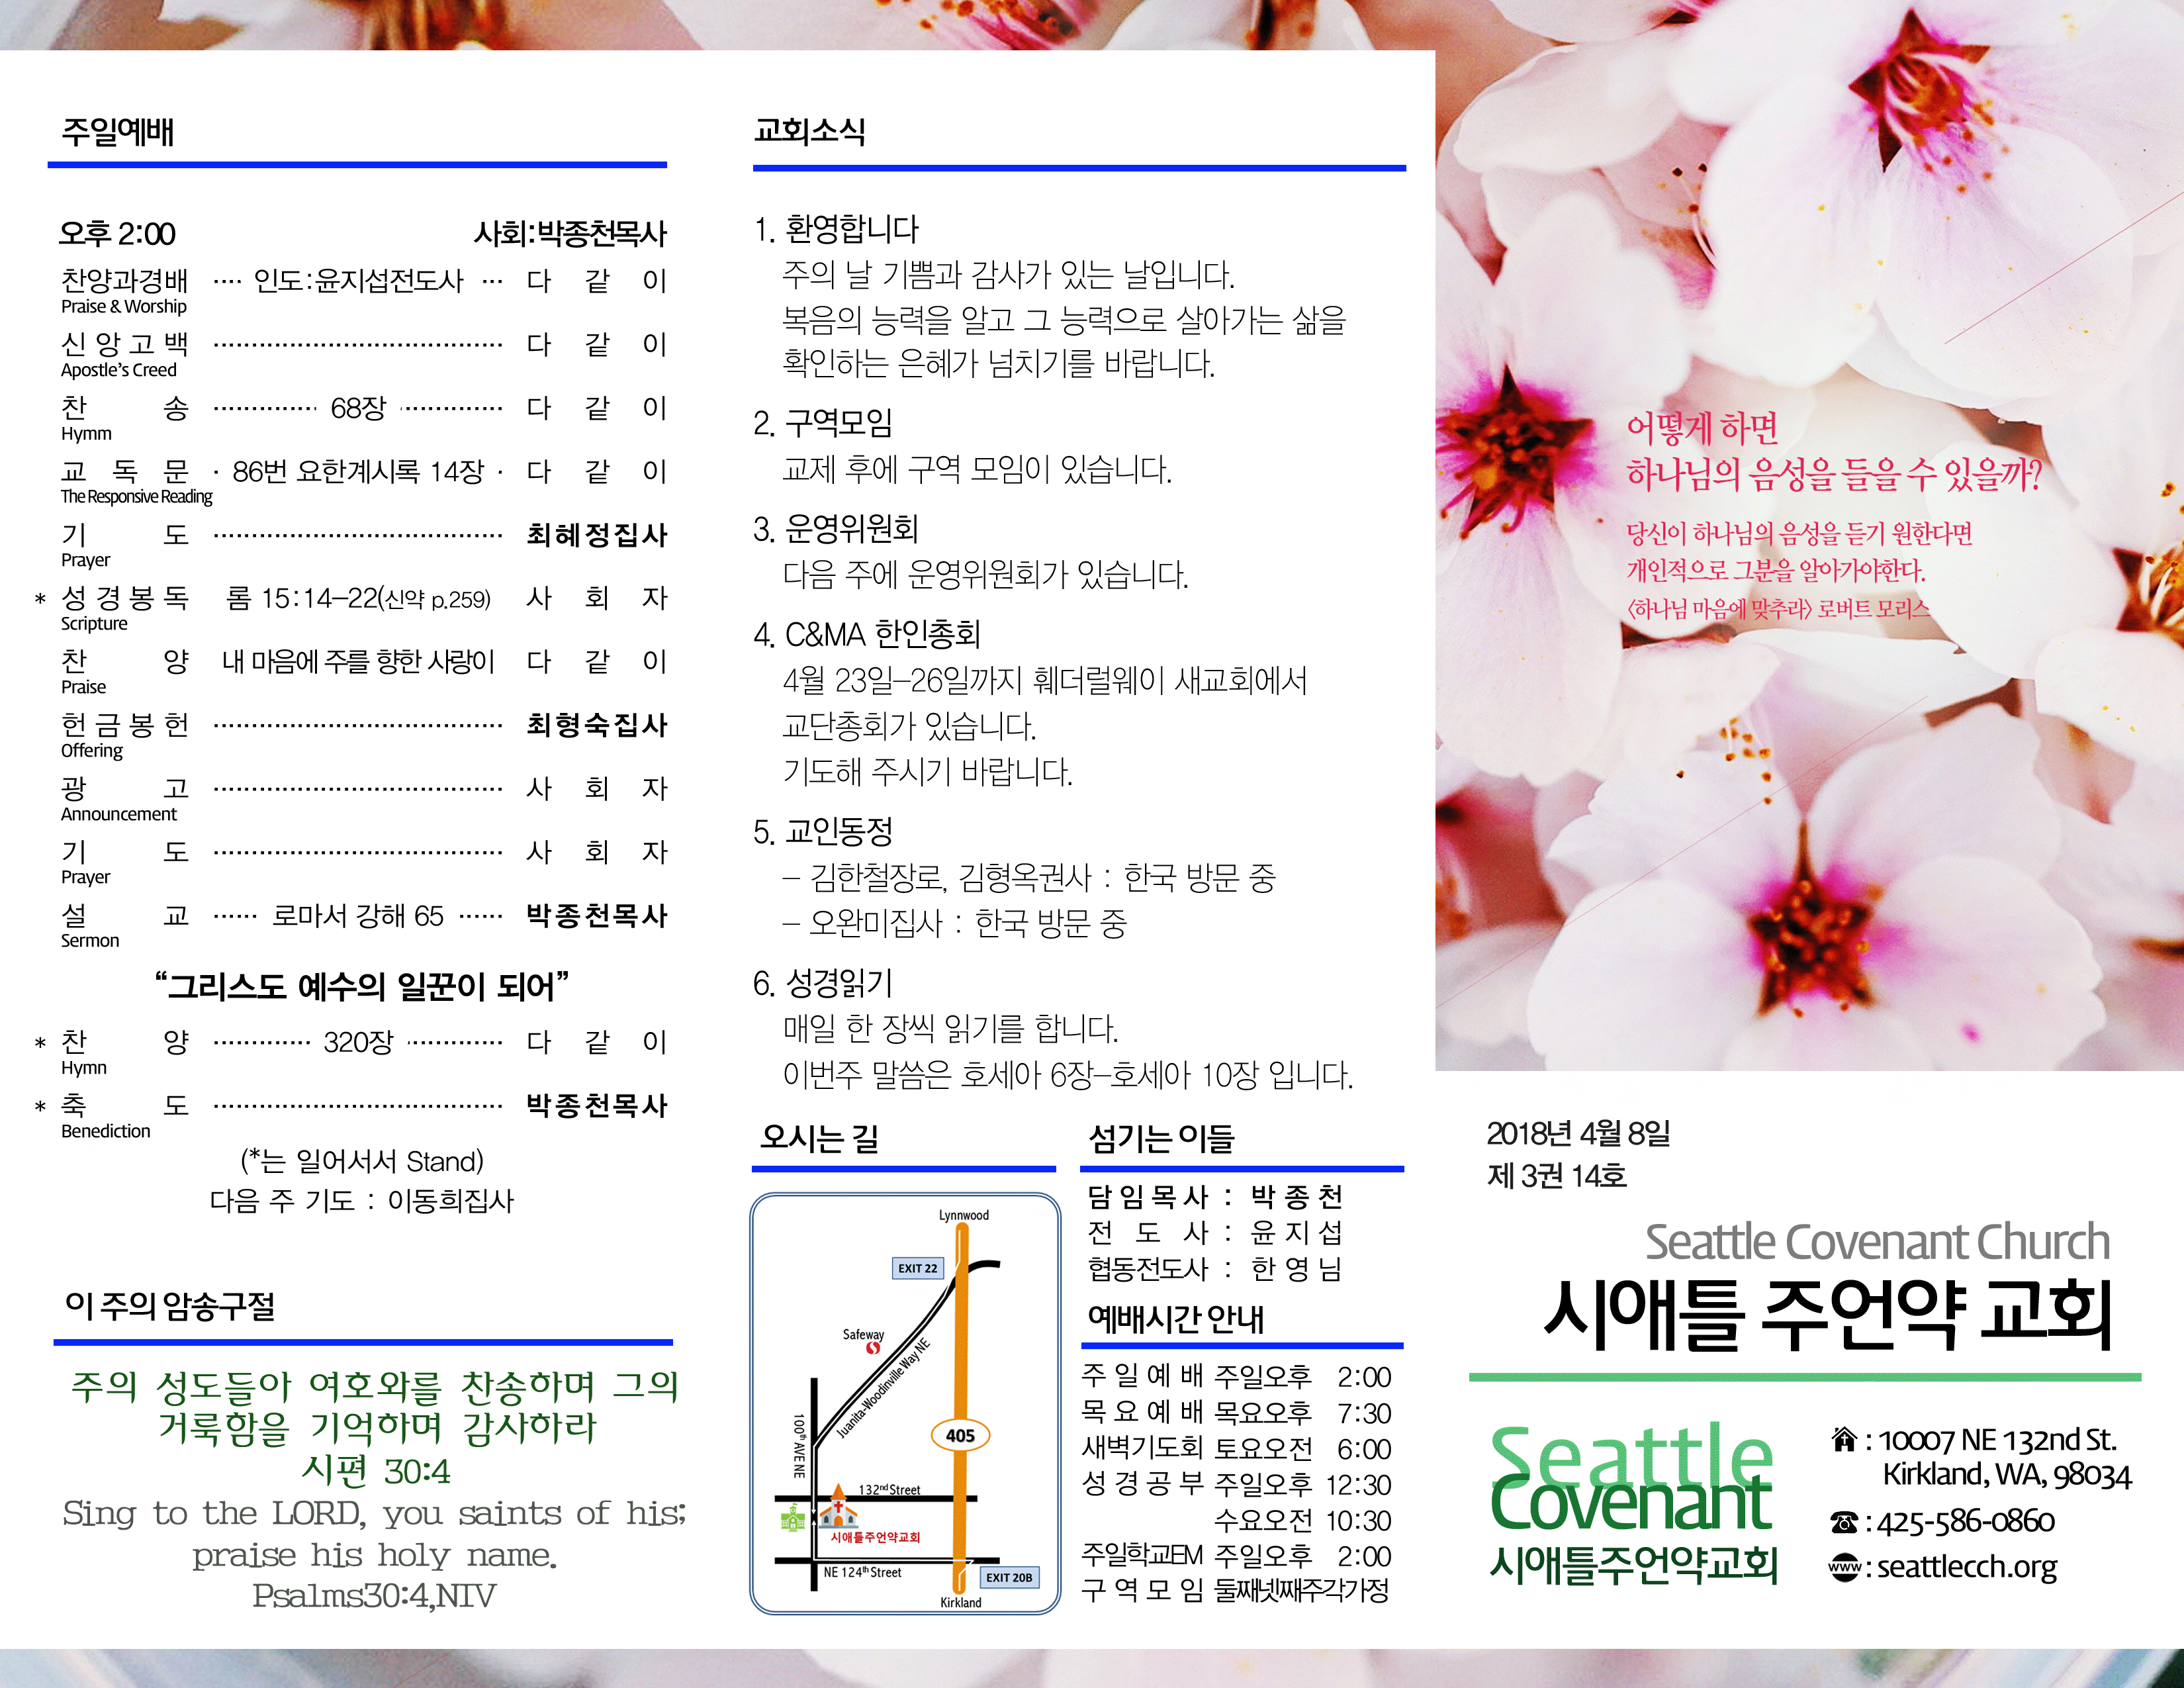The width and height of the screenshot is (2184, 1688).
Task: Click the name 최혜정집사
Action: point(597,535)
